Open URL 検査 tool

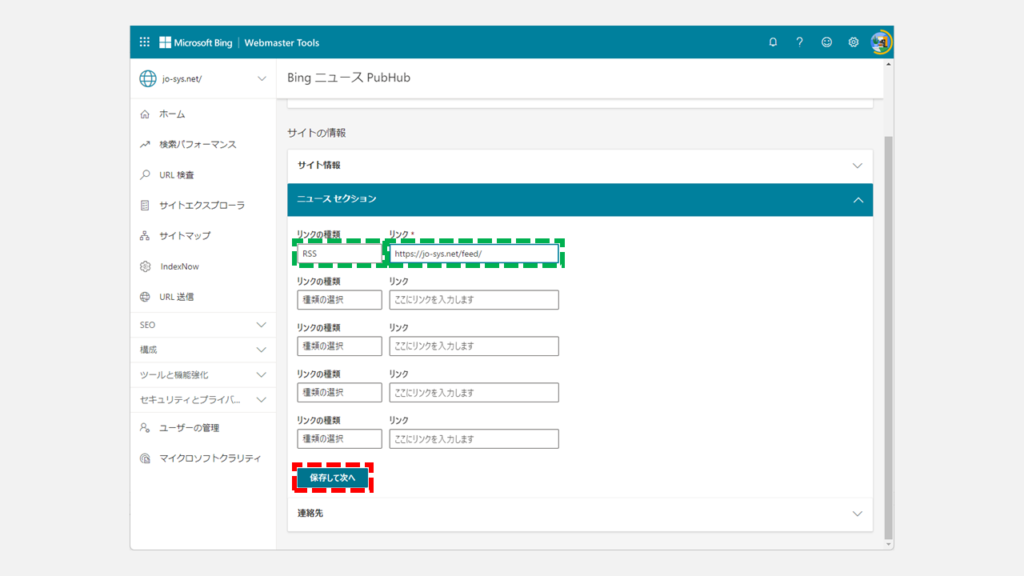tap(176, 175)
